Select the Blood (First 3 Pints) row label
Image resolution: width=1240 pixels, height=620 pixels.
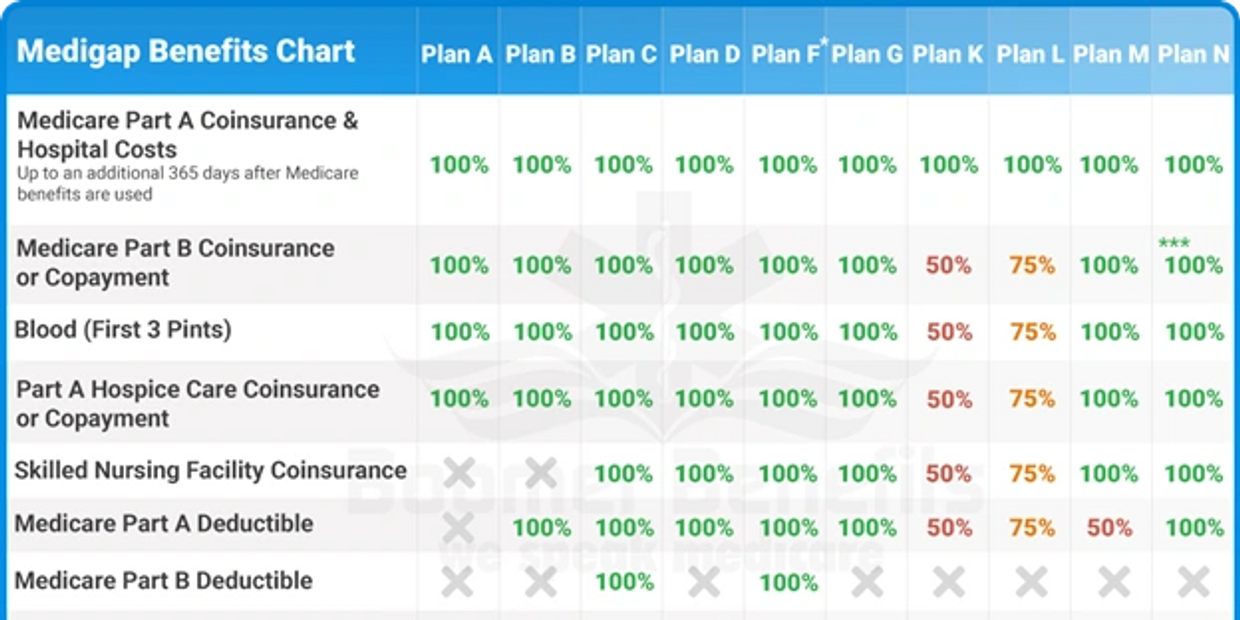tap(123, 329)
